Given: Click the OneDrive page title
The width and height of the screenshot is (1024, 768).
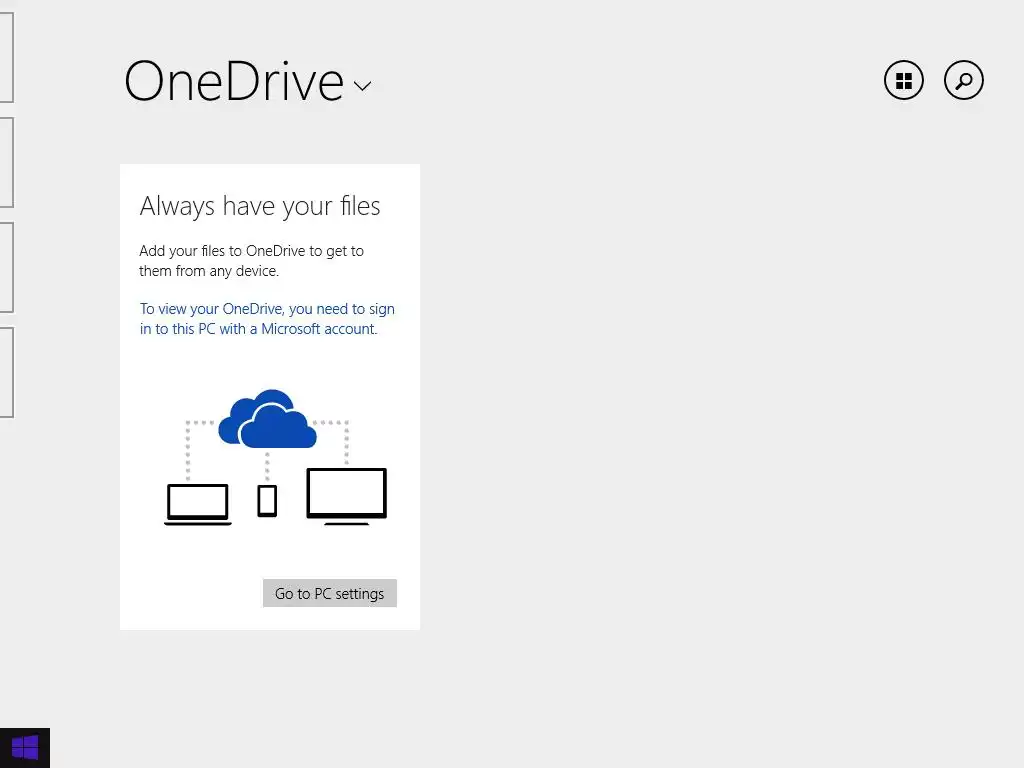Looking at the screenshot, I should (x=234, y=81).
